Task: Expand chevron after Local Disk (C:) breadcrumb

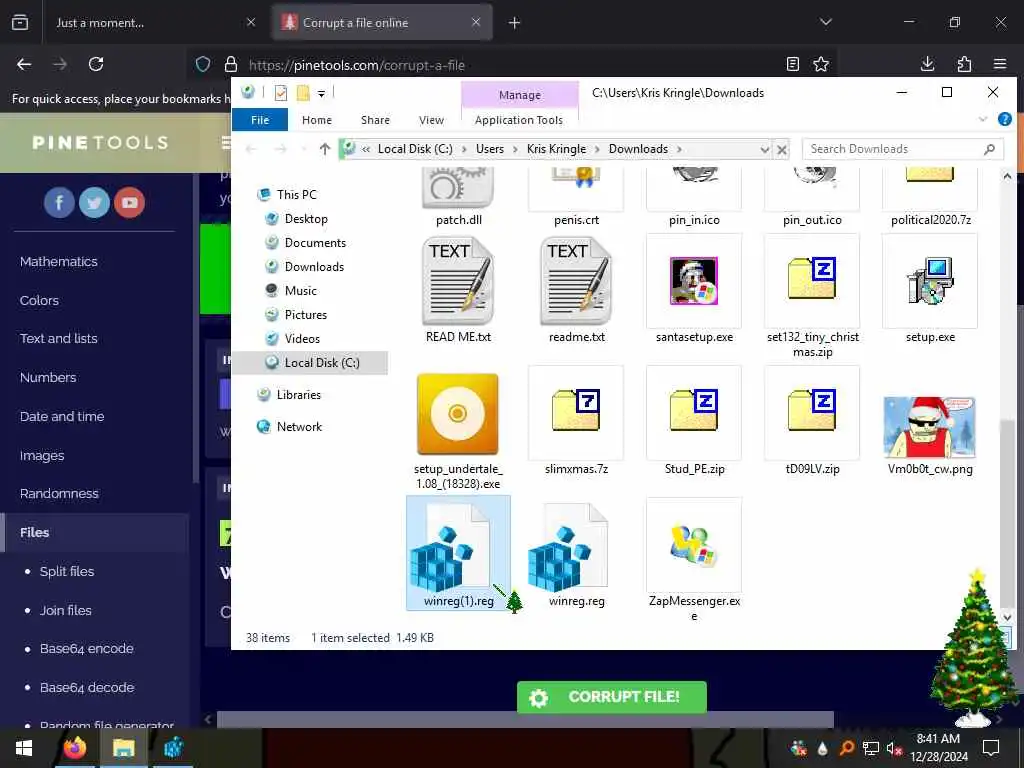Action: (x=464, y=150)
